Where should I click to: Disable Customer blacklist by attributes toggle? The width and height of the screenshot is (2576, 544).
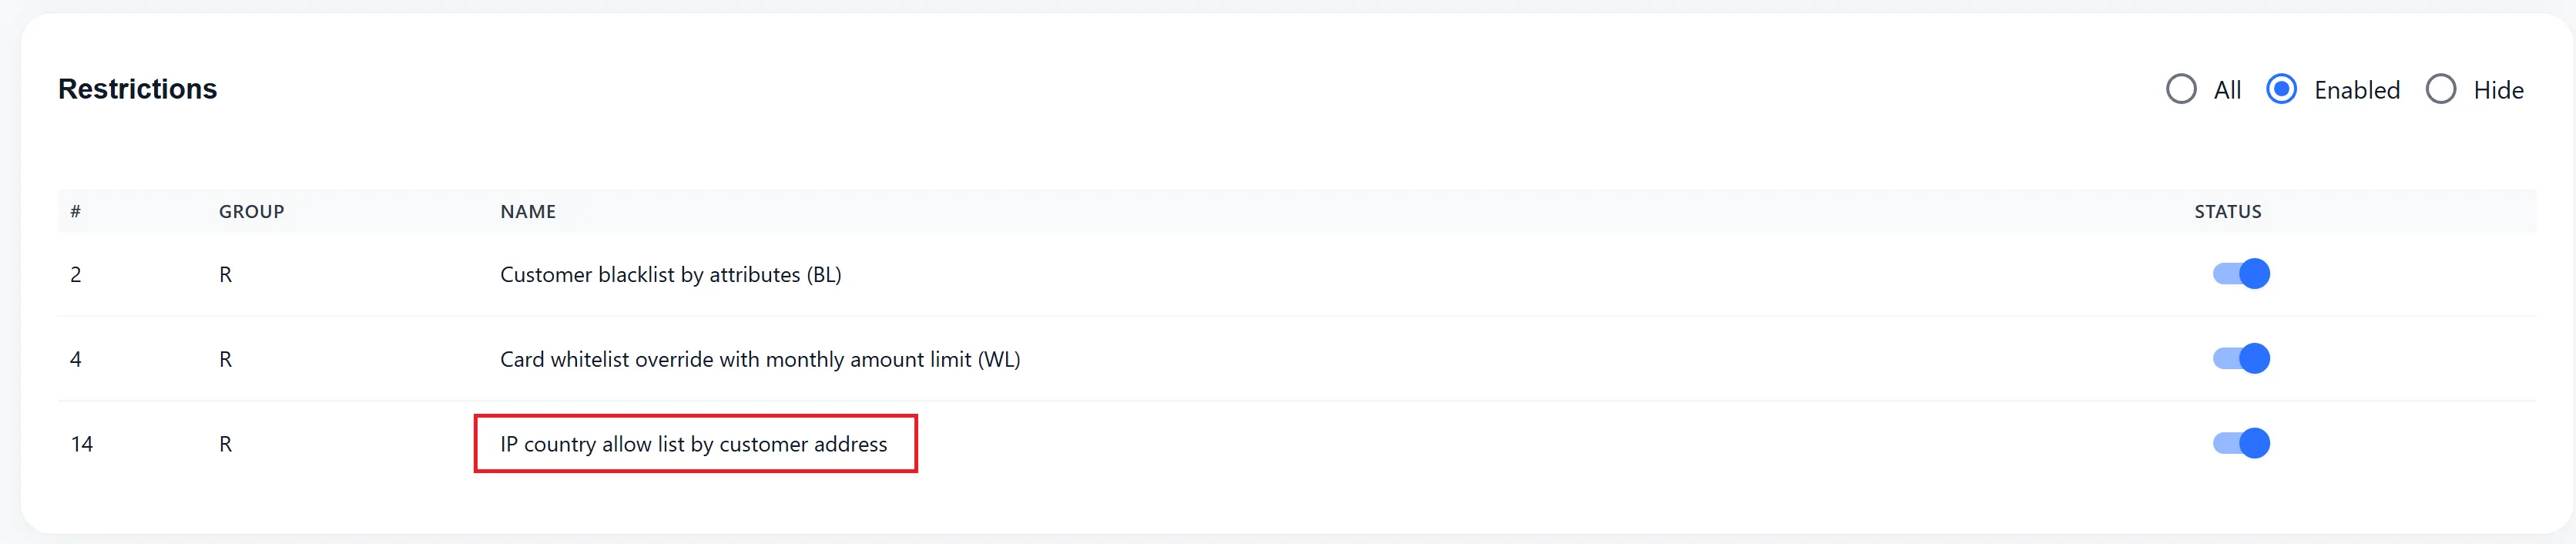(2241, 274)
